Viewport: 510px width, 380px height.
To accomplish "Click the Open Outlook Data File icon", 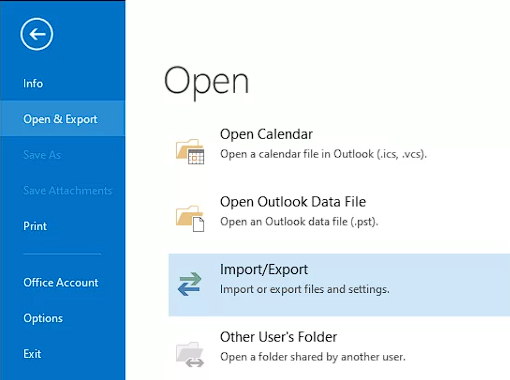I will [x=190, y=218].
